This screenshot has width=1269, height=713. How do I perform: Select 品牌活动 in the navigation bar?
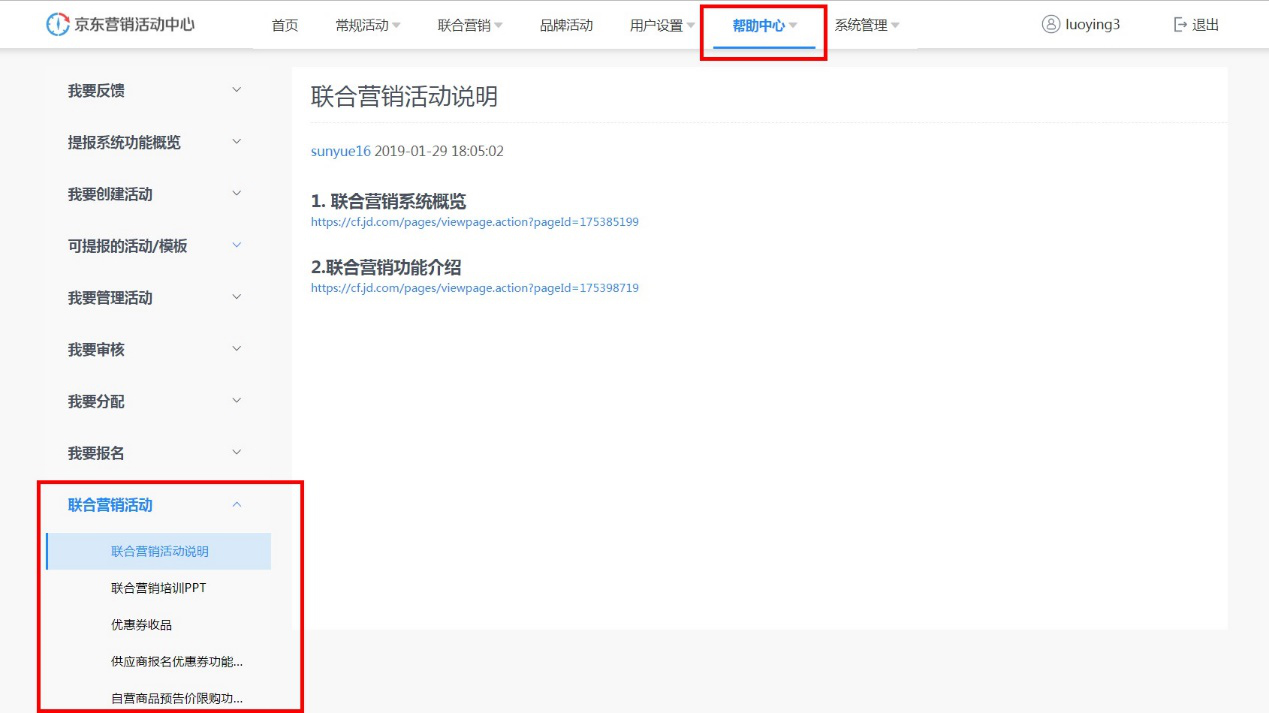pos(566,25)
